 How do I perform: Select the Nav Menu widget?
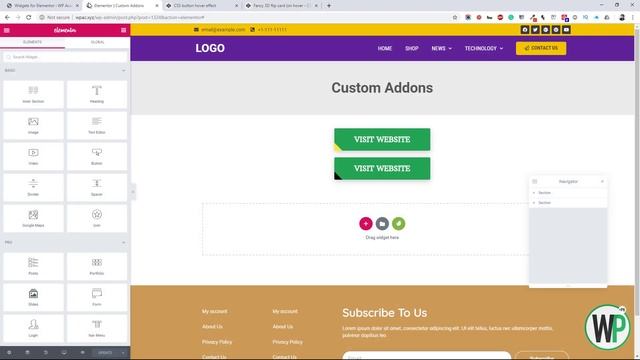(97, 329)
